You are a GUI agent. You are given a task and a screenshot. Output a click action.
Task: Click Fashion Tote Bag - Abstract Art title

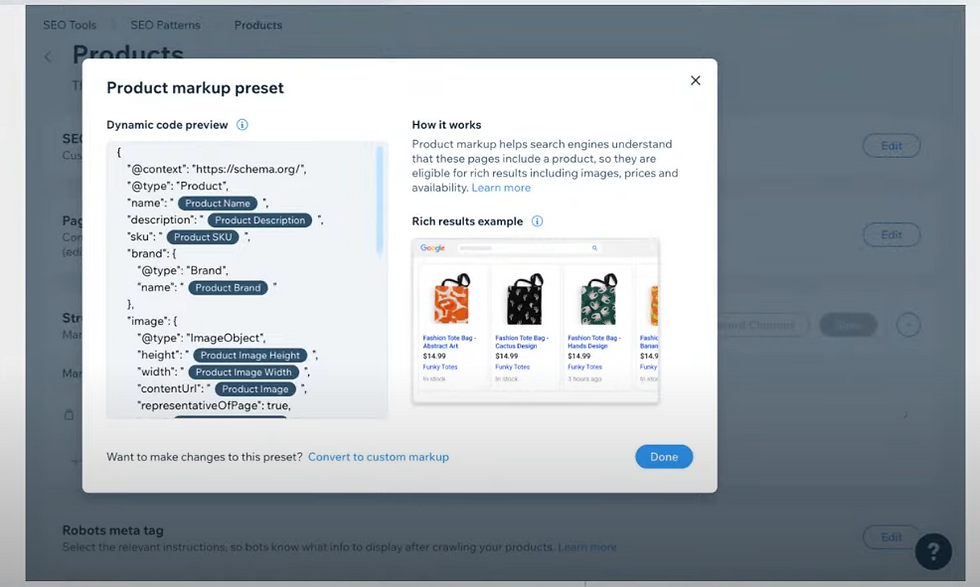pyautogui.click(x=449, y=342)
